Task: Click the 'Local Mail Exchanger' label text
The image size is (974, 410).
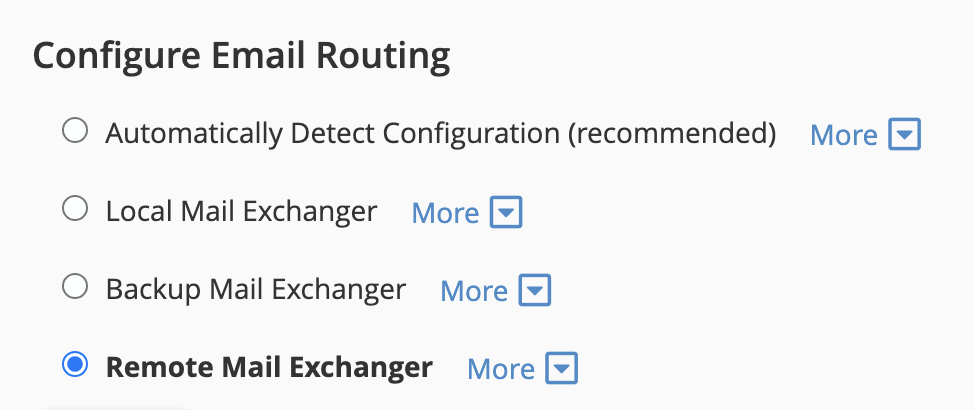Action: click(x=241, y=211)
